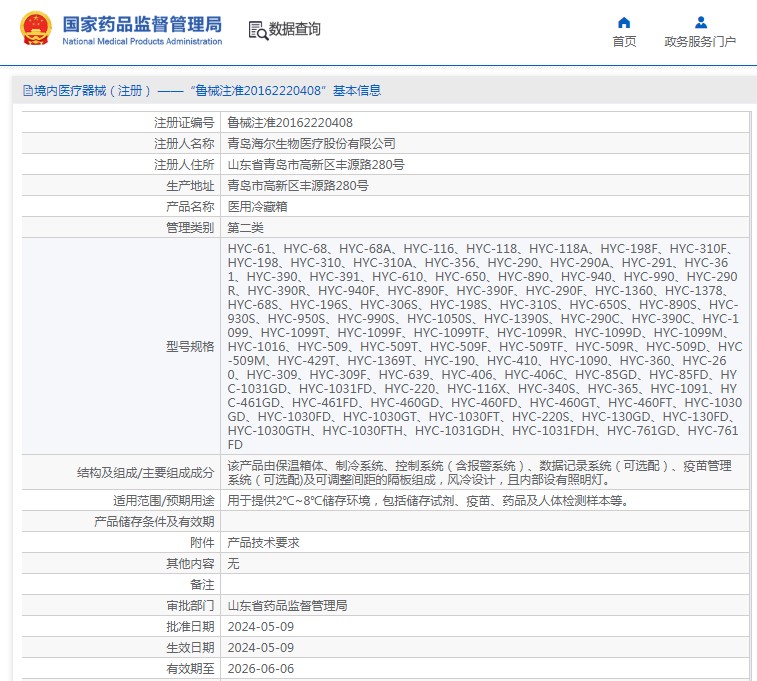
Task: Select the 注册证编号 value 鲁械注准20162220408
Action: [290, 122]
